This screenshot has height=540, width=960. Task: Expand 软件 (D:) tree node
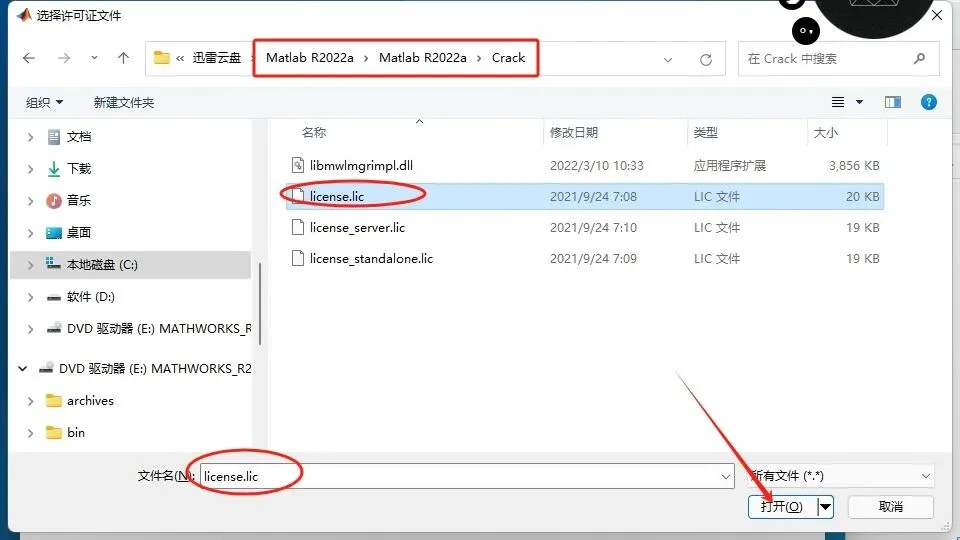point(30,298)
